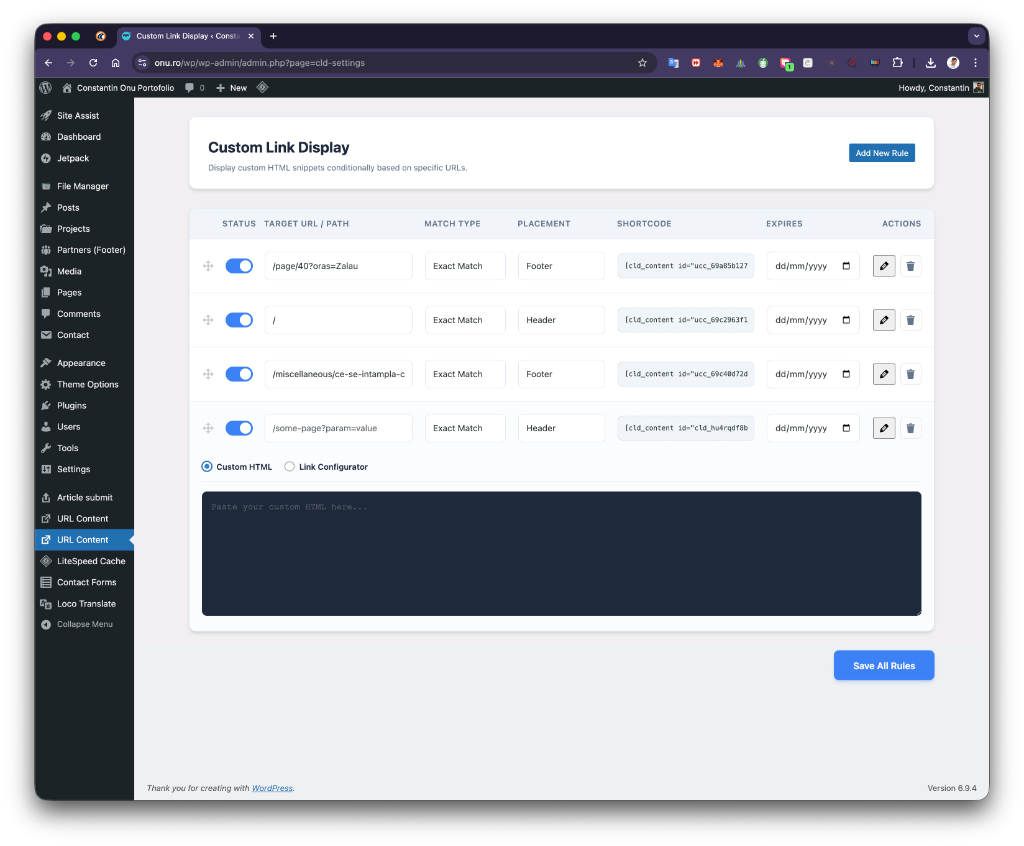Bookmark this page with star icon
Screen dimensions: 1024x846
click(x=642, y=63)
